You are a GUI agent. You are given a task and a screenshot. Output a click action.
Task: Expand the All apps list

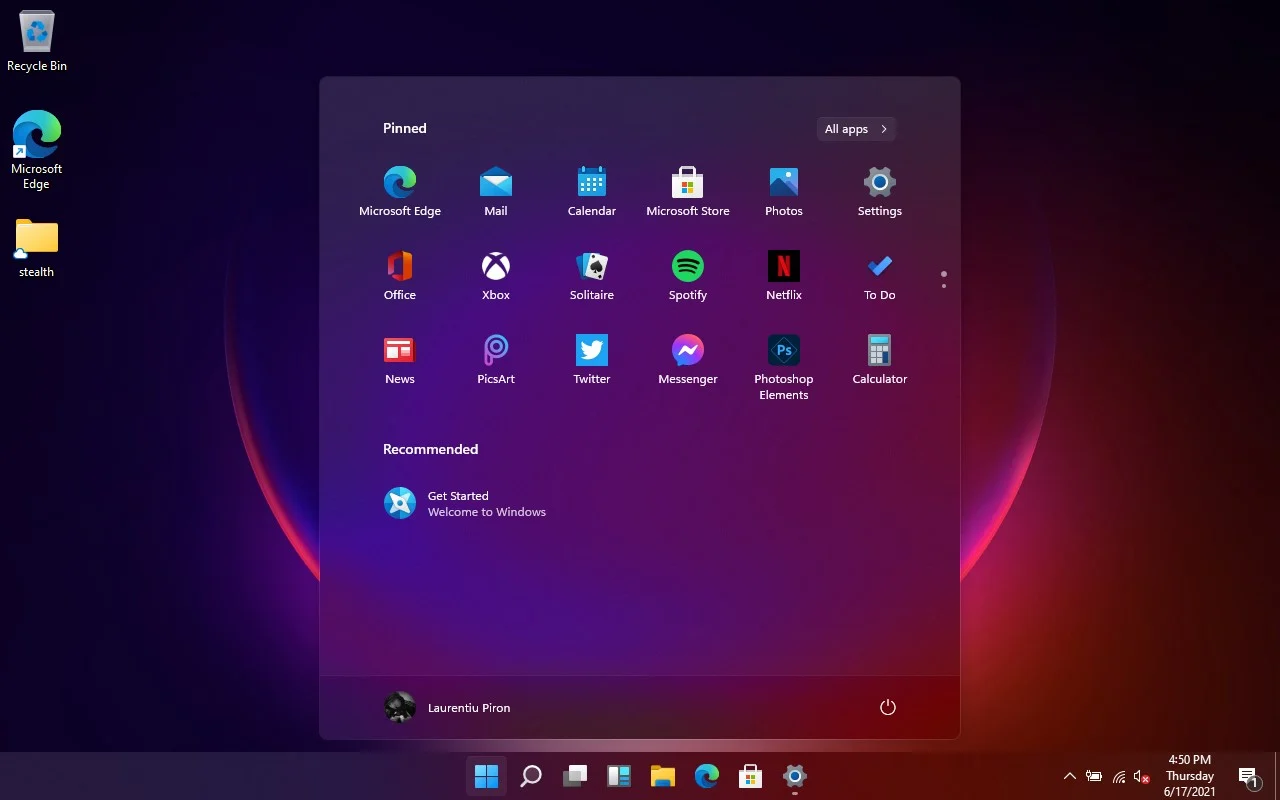[855, 129]
